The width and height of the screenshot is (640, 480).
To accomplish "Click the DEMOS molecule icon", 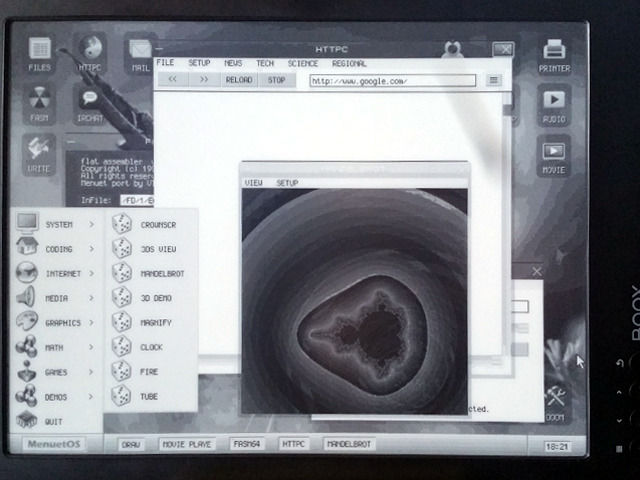I will pos(26,396).
